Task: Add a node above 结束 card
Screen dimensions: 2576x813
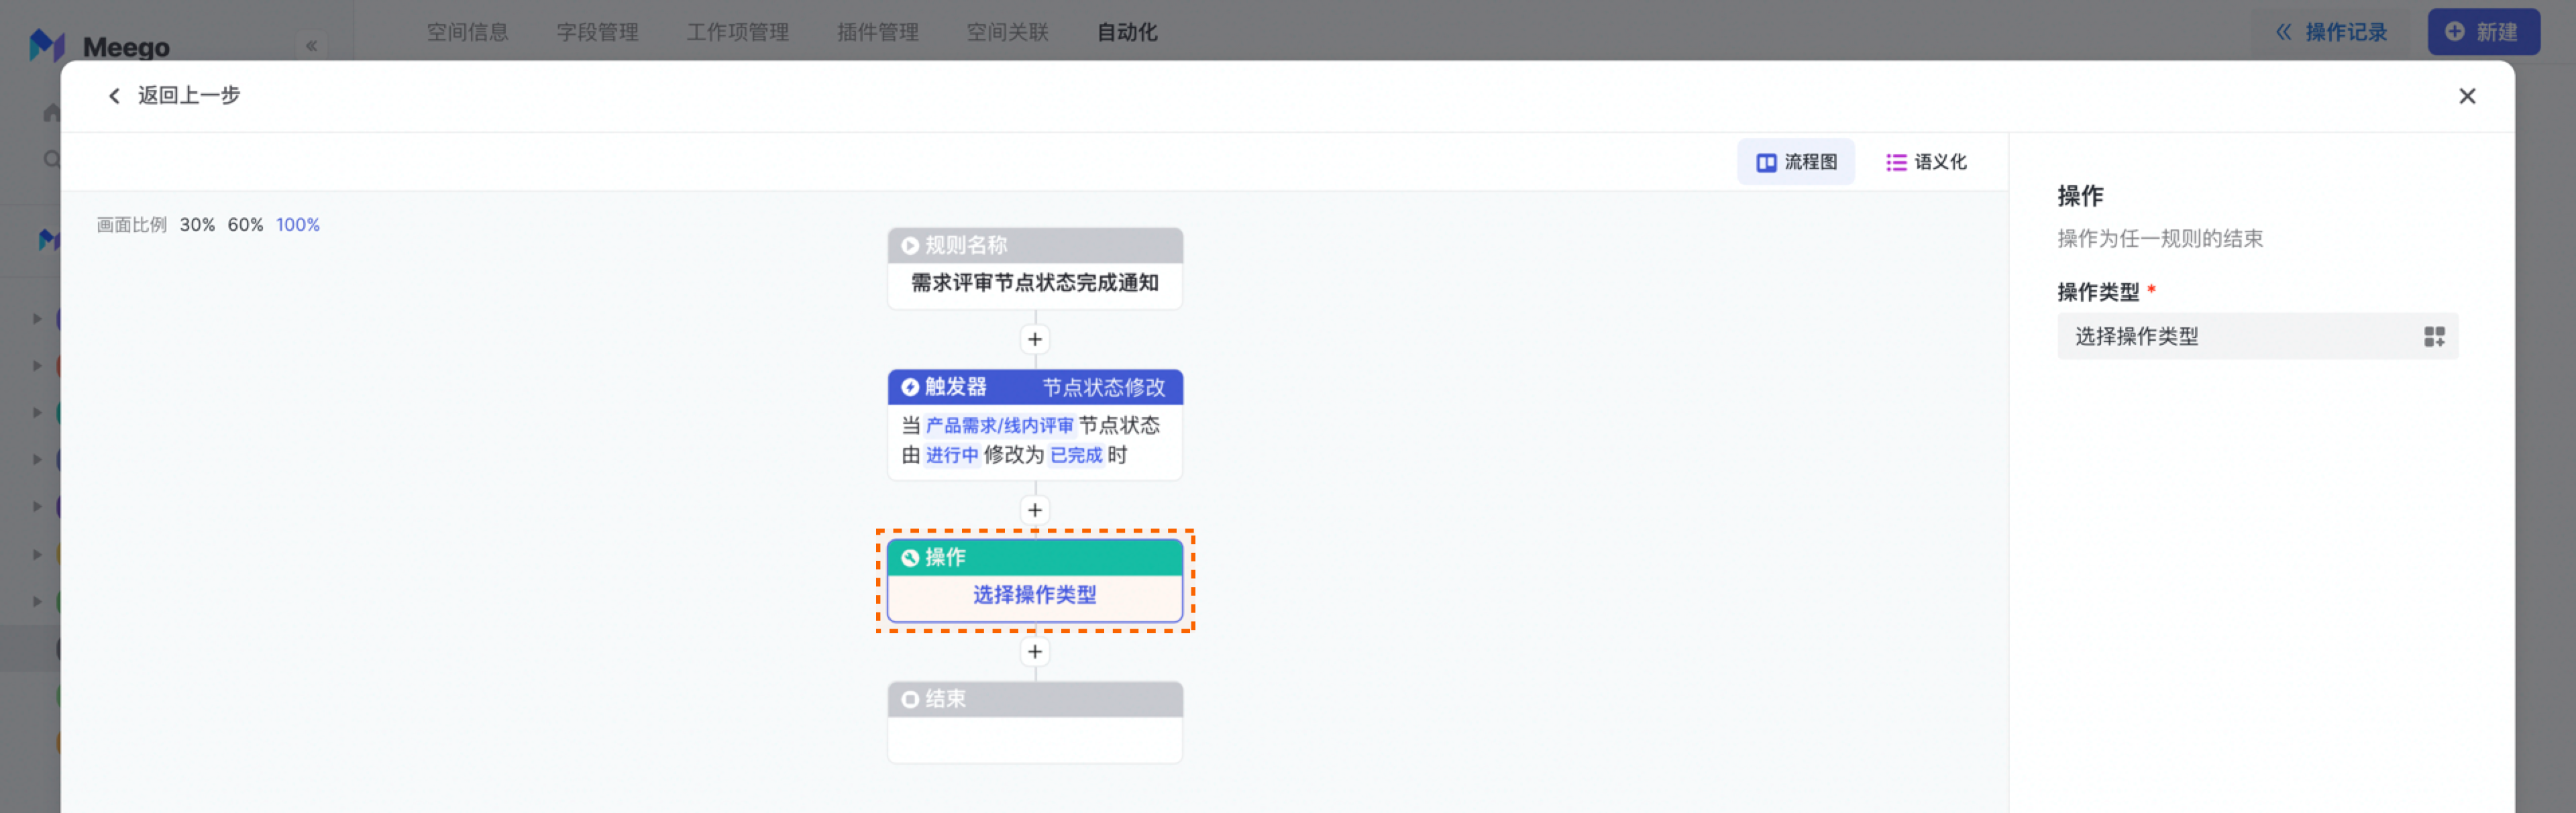Action: pyautogui.click(x=1035, y=652)
